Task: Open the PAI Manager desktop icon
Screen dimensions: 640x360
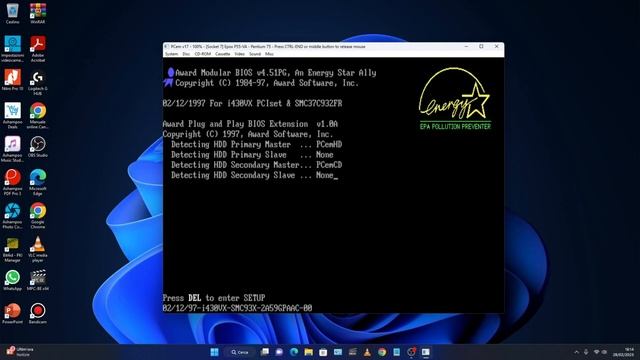Action: tap(13, 249)
